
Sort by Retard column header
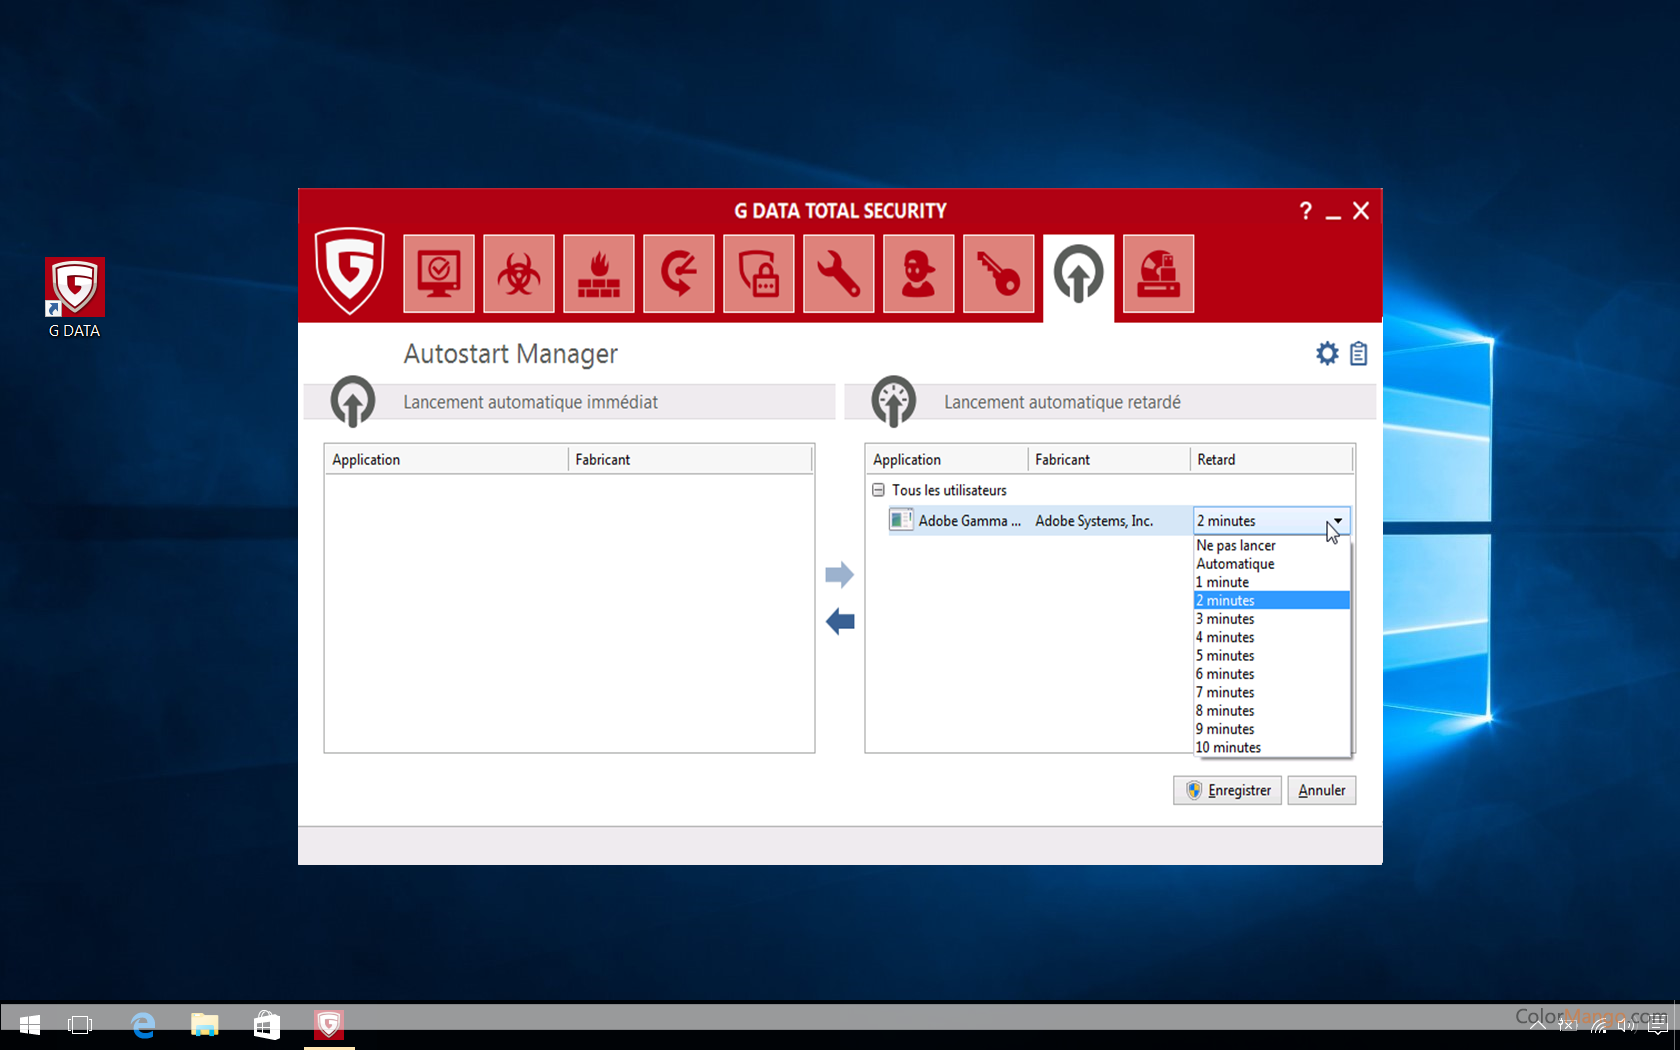point(1271,459)
